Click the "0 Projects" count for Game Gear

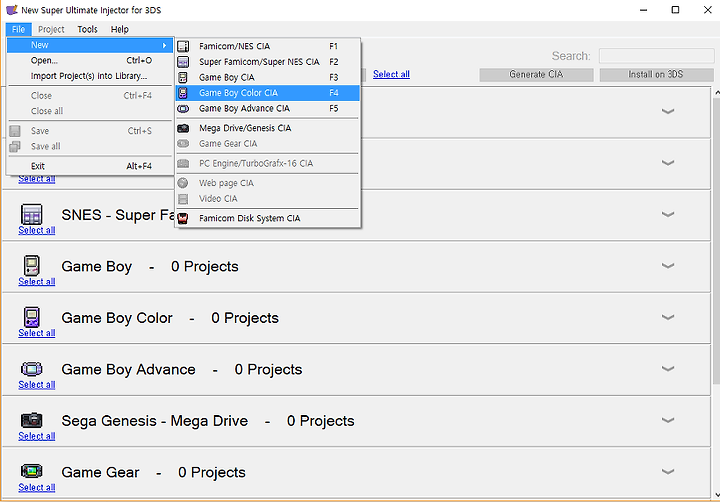[x=212, y=472]
